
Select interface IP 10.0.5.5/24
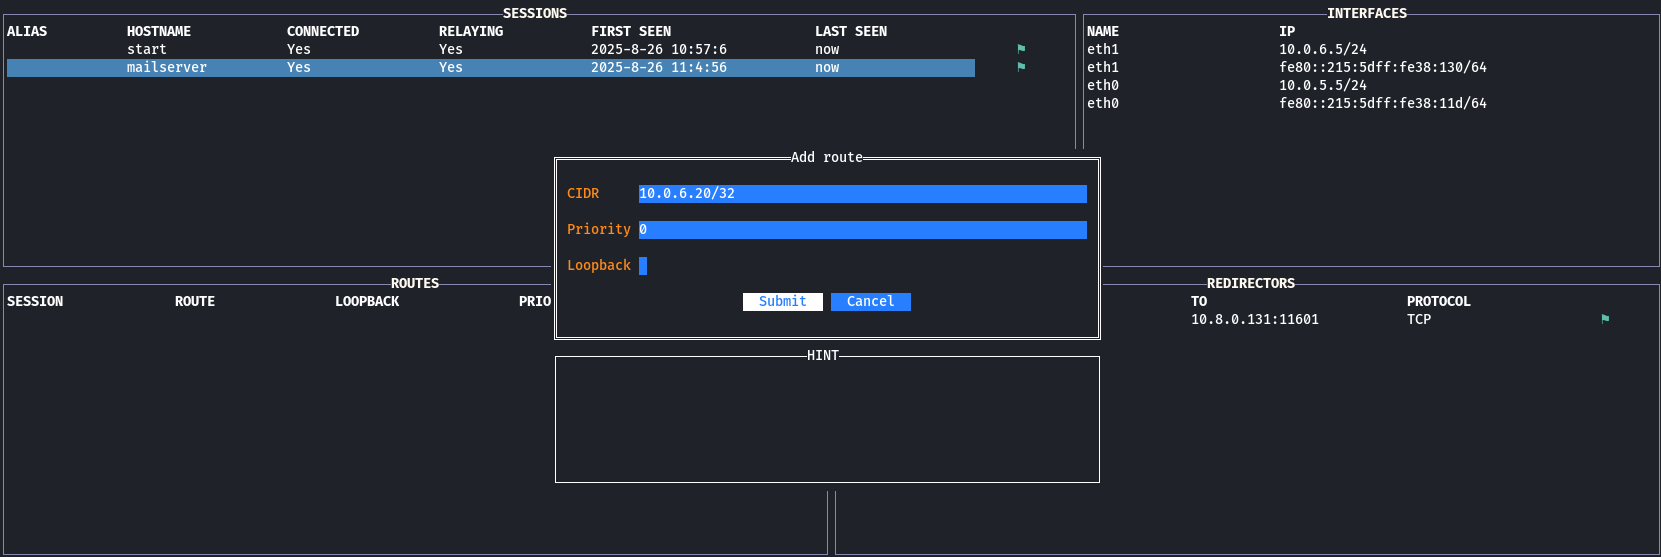[1323, 85]
